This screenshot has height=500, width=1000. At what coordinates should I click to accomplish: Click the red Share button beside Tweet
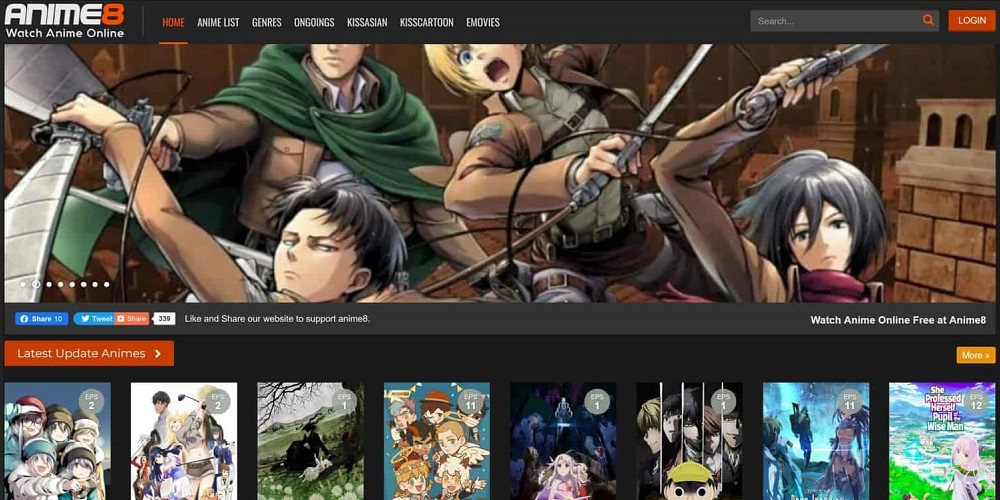tap(132, 319)
